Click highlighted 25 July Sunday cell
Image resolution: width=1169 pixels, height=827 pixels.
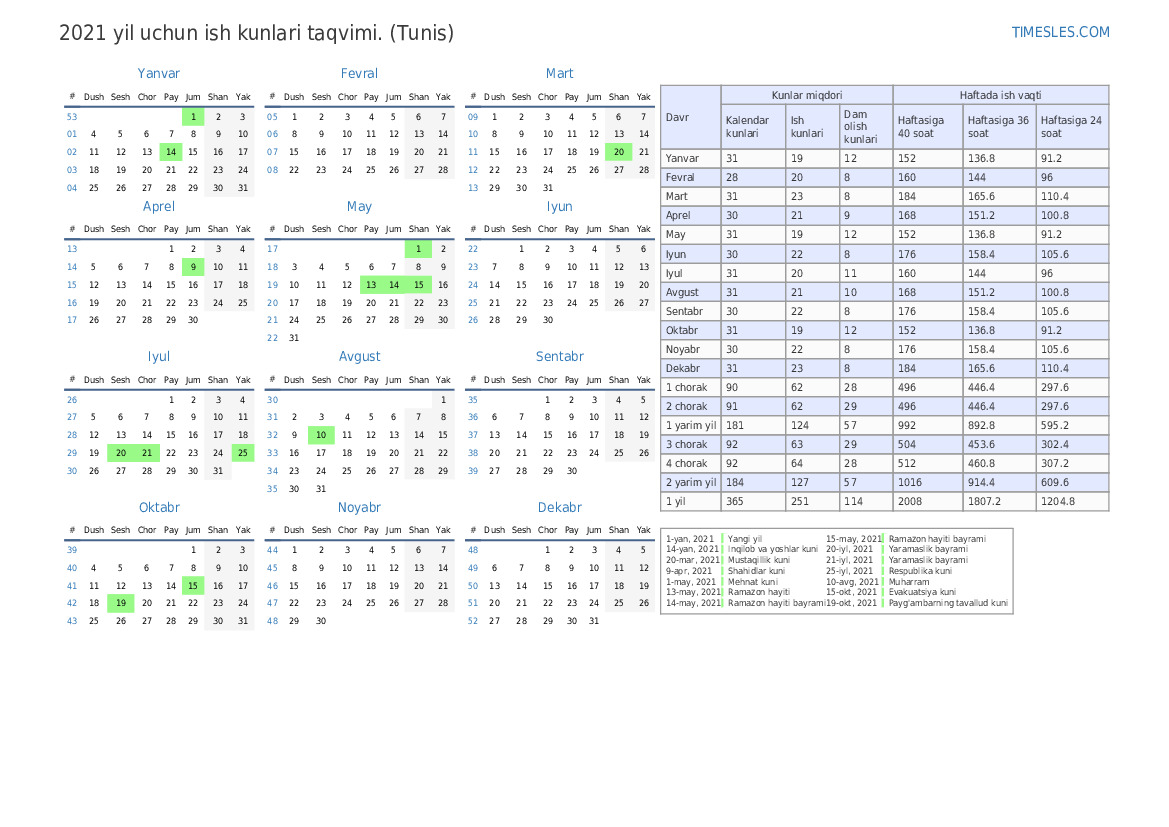coord(243,453)
